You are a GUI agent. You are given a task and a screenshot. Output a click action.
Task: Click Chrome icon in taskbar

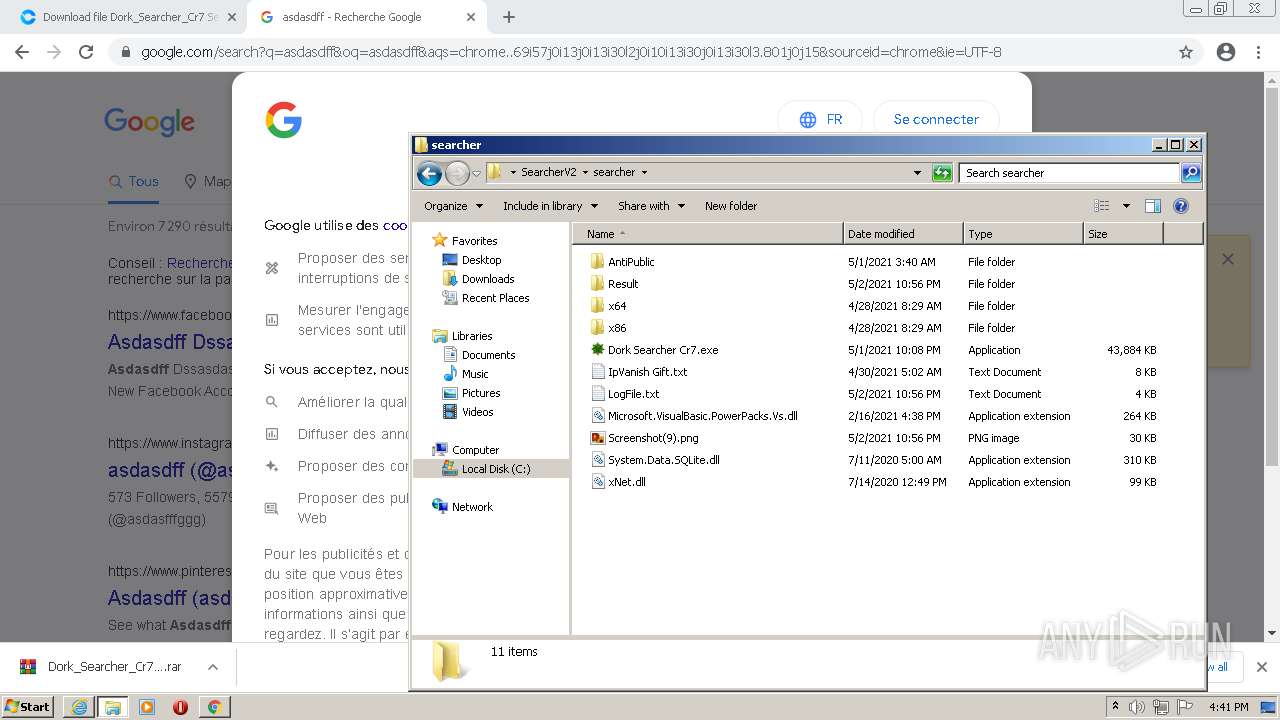213,707
